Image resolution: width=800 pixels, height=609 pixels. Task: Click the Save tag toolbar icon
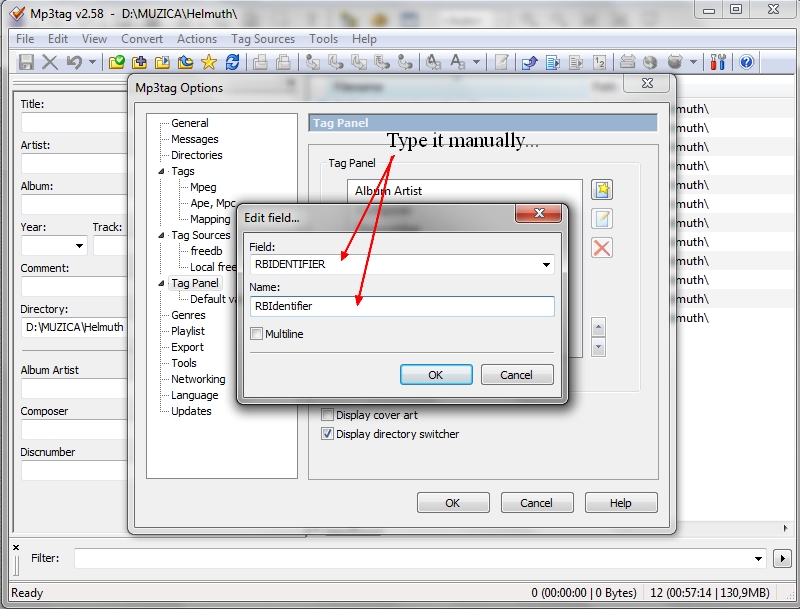[26, 62]
